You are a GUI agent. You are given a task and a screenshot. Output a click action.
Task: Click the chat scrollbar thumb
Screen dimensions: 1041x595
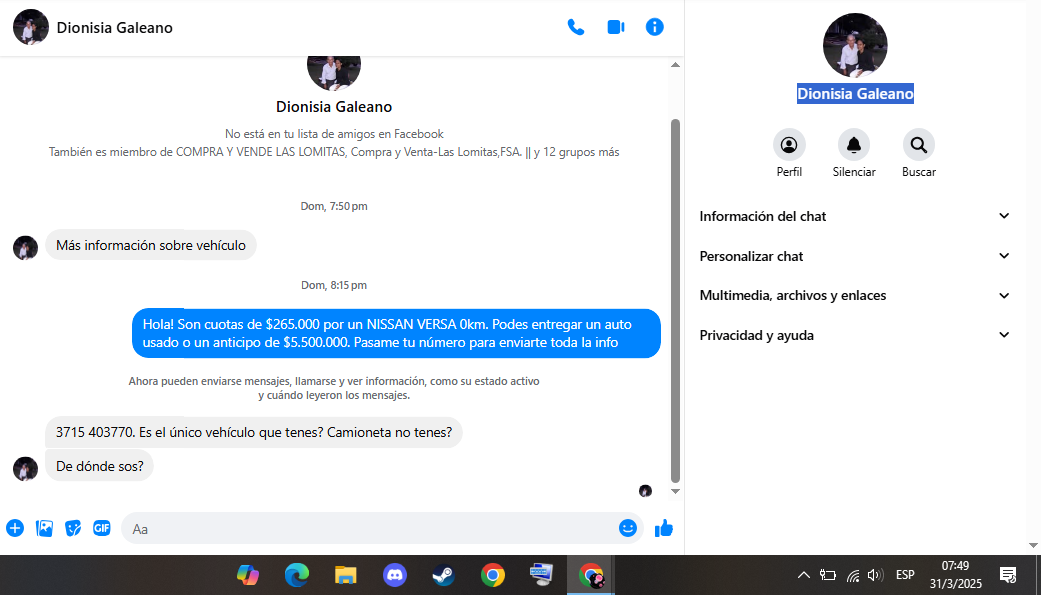click(x=675, y=301)
